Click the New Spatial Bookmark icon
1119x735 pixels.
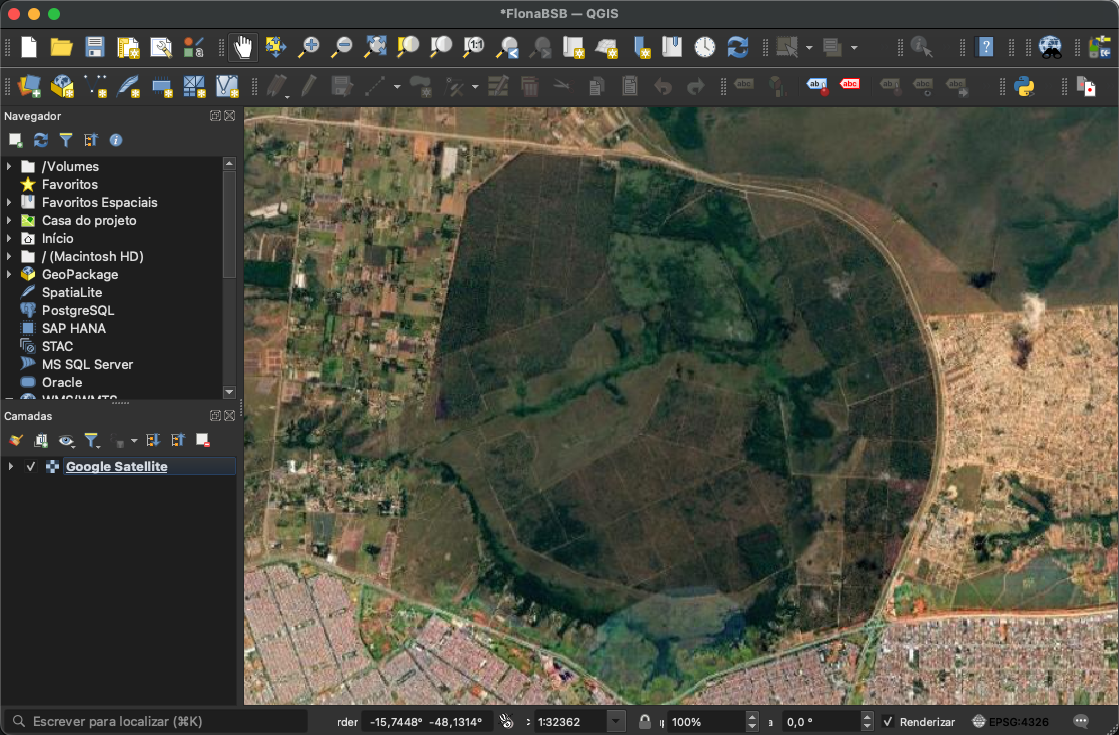640,47
